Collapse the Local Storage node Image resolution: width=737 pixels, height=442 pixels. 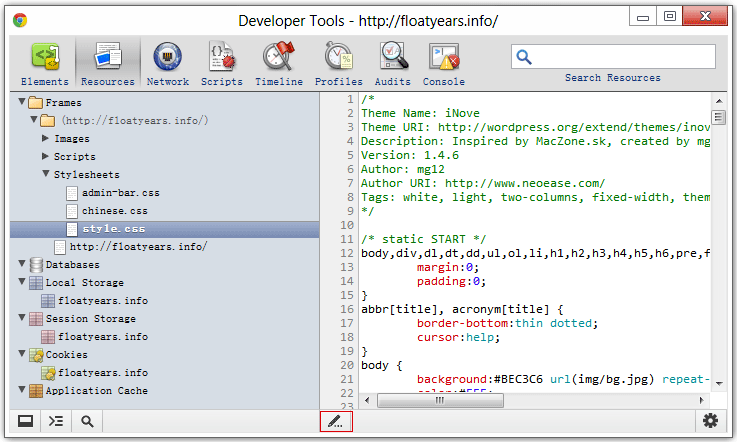point(22,281)
